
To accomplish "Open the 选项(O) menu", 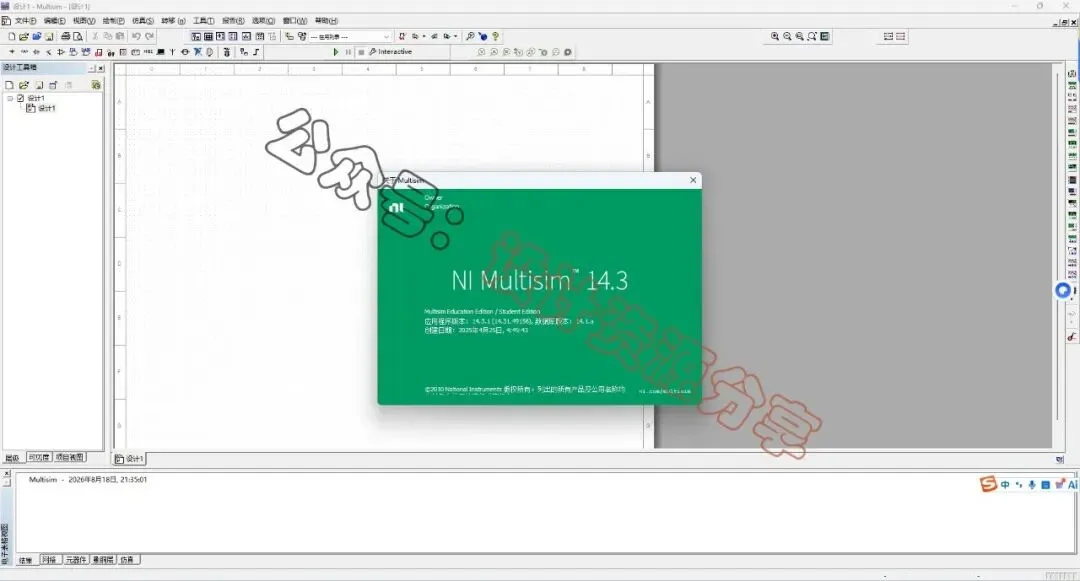I will (263, 21).
